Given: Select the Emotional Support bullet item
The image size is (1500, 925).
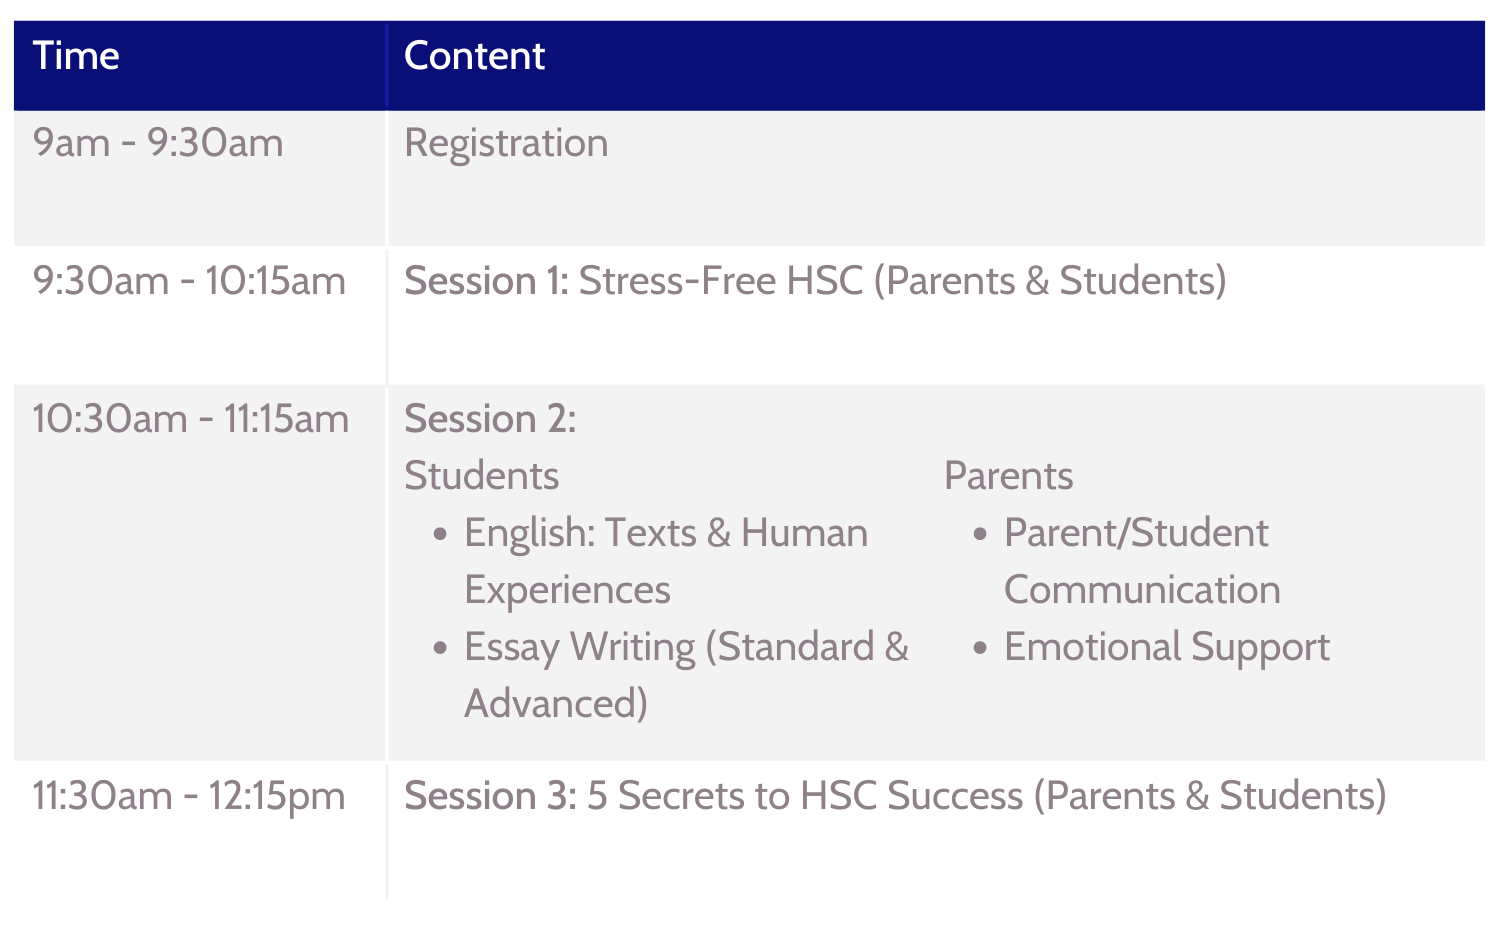Looking at the screenshot, I should pyautogui.click(x=1151, y=648).
